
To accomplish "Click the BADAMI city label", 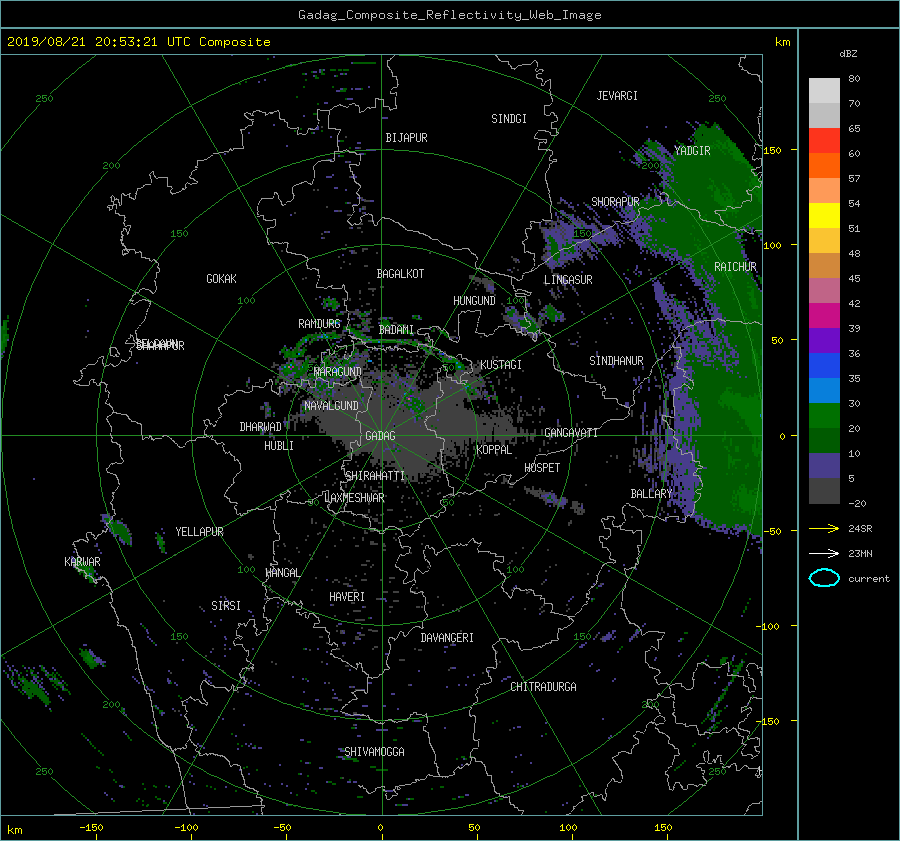I will click(396, 330).
